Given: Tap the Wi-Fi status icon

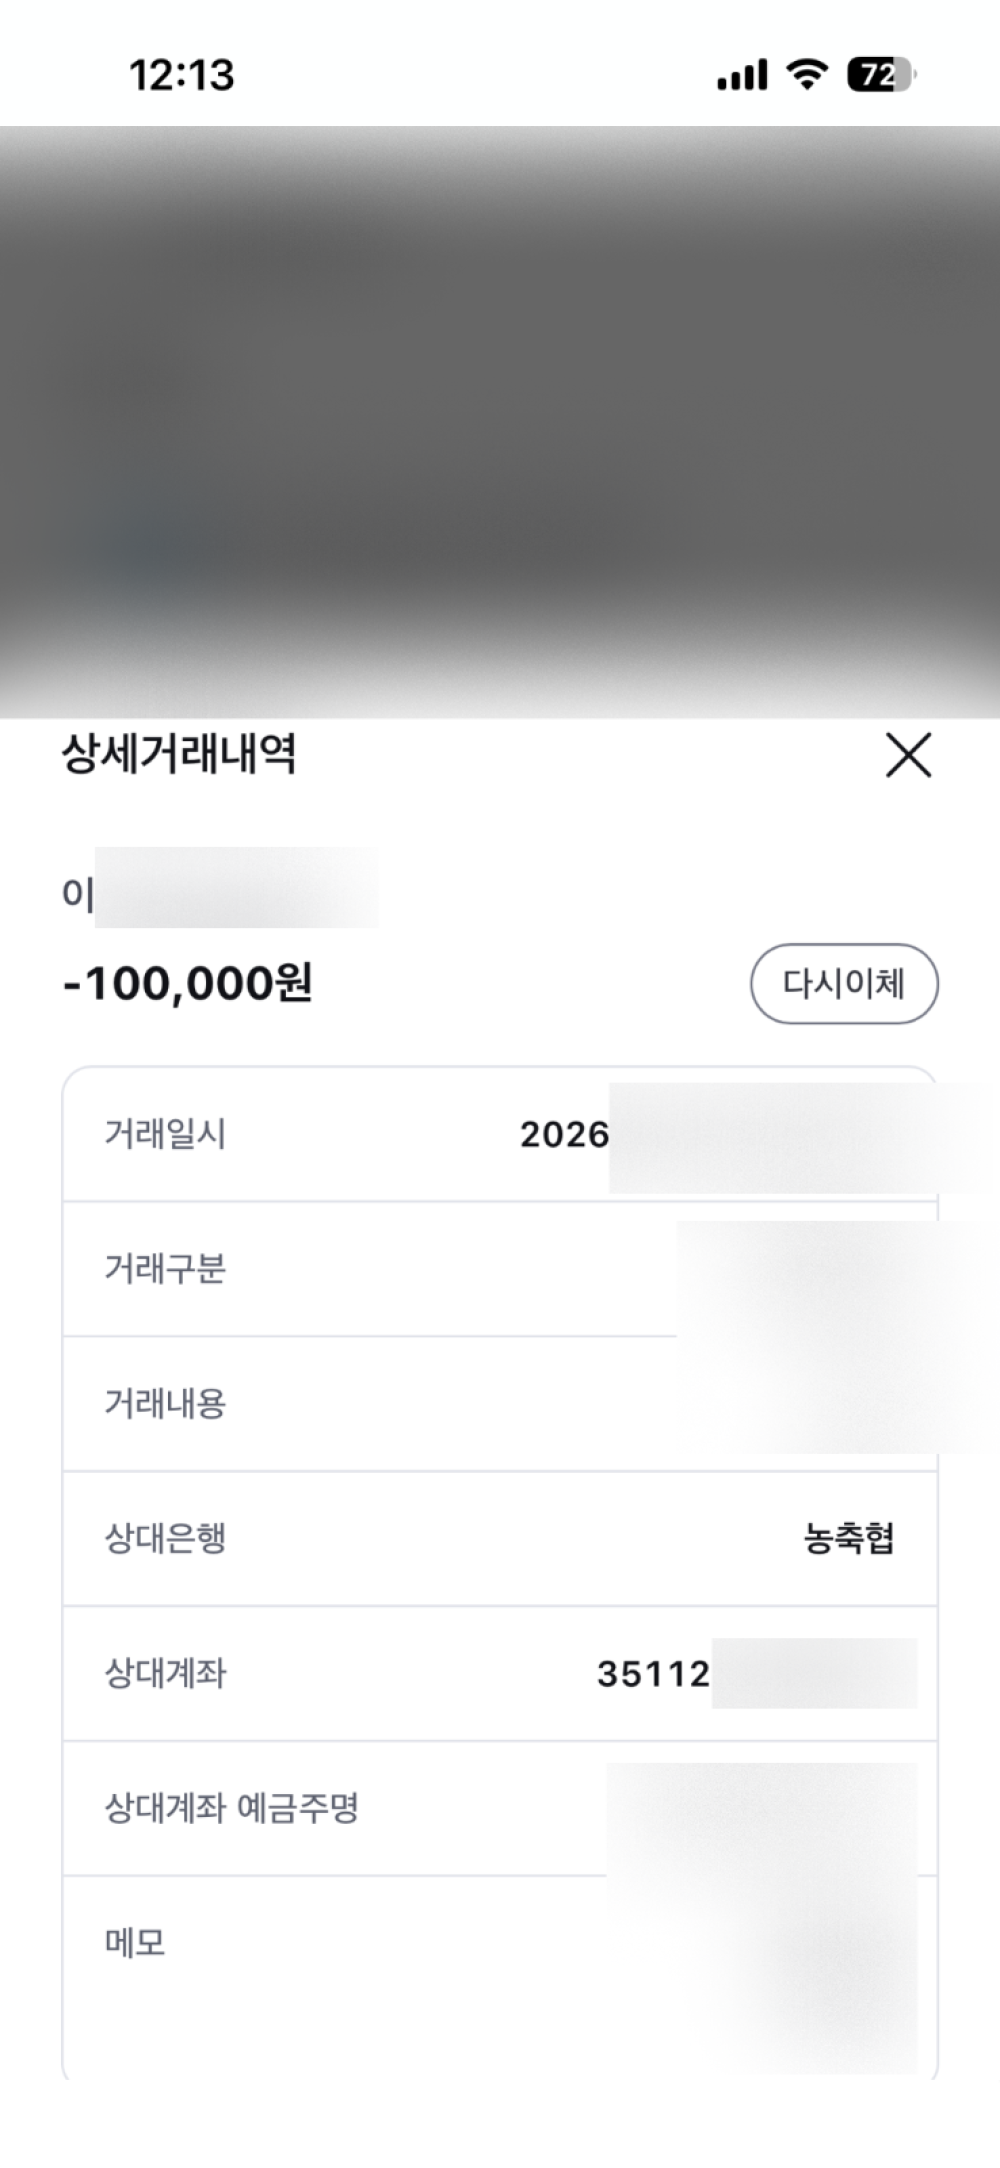Looking at the screenshot, I should (x=806, y=74).
